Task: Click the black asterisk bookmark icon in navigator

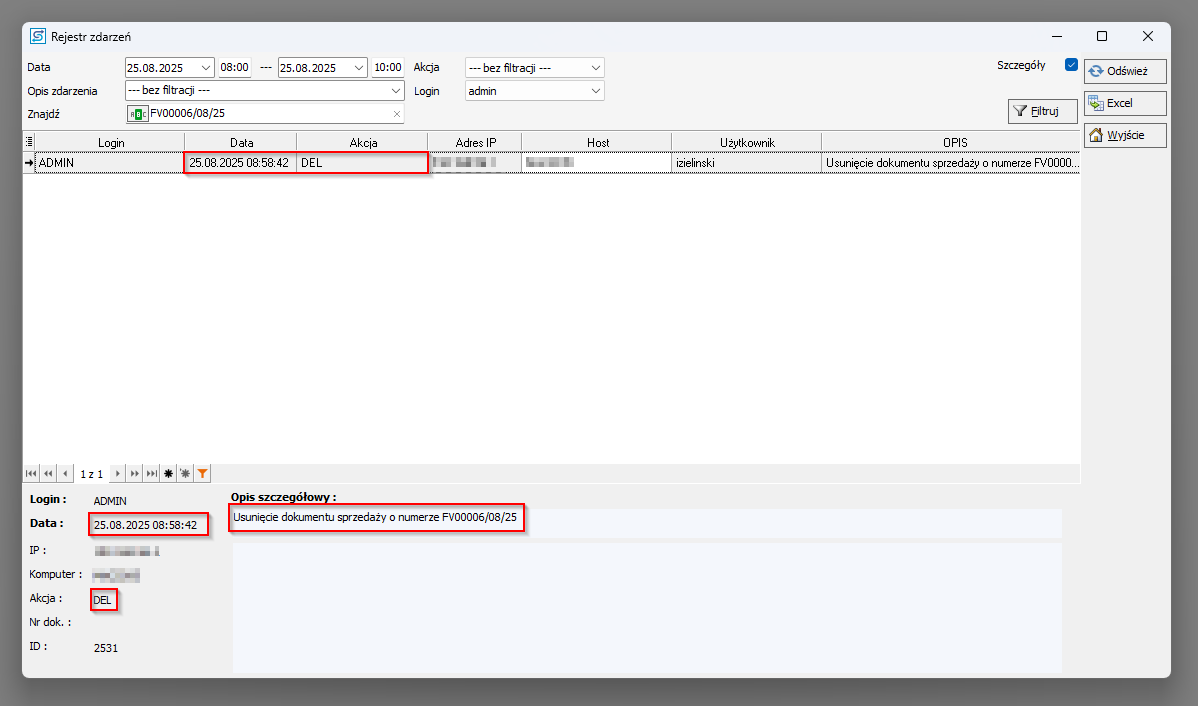Action: coord(168,473)
